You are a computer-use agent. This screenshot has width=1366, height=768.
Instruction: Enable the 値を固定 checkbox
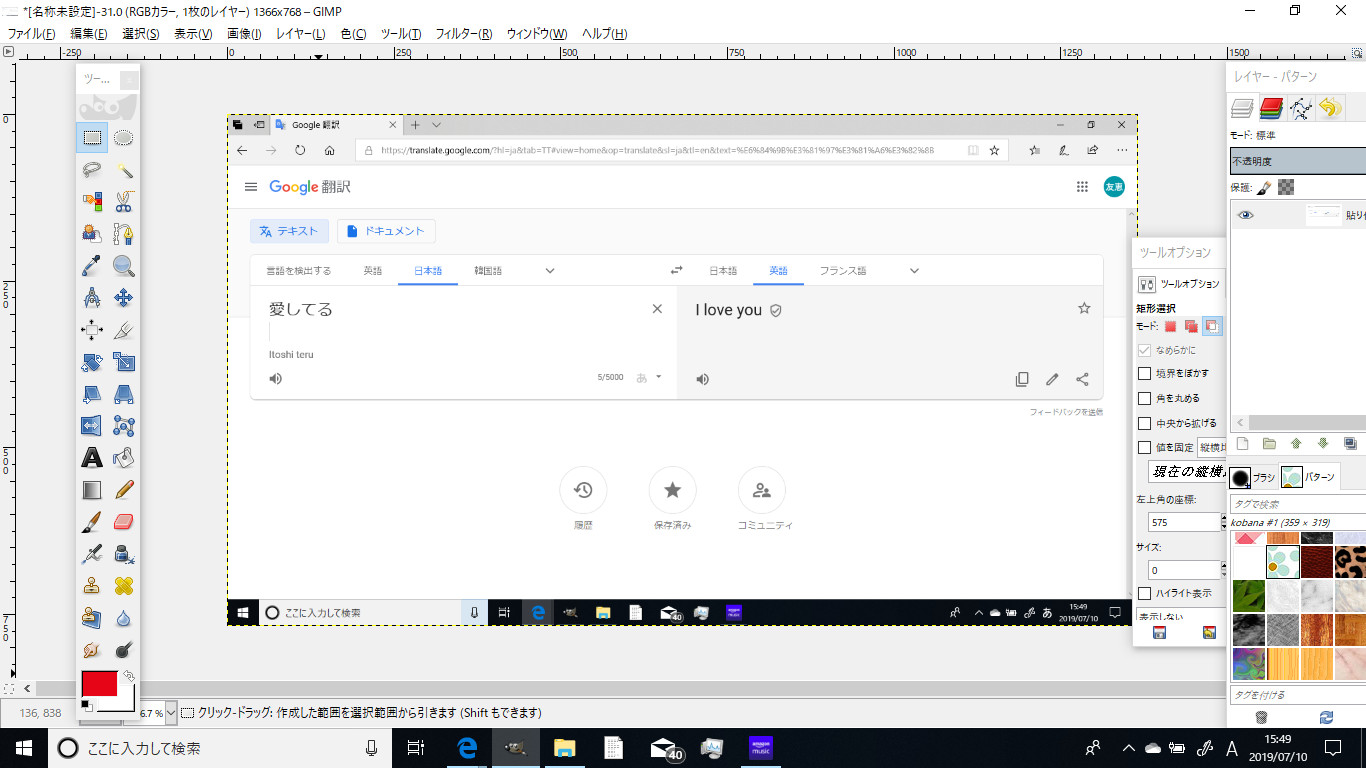1145,448
